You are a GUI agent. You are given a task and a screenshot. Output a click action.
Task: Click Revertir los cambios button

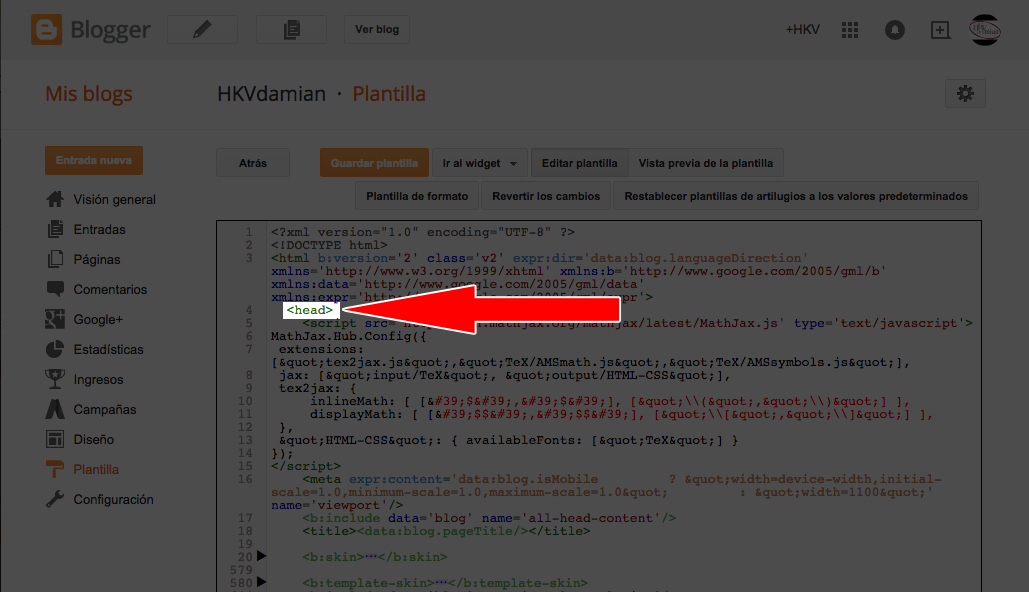546,196
